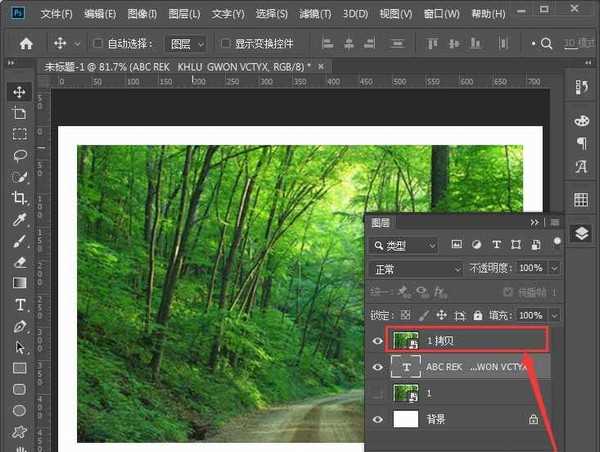Open the 类型 layer filter dropdown

click(x=403, y=245)
